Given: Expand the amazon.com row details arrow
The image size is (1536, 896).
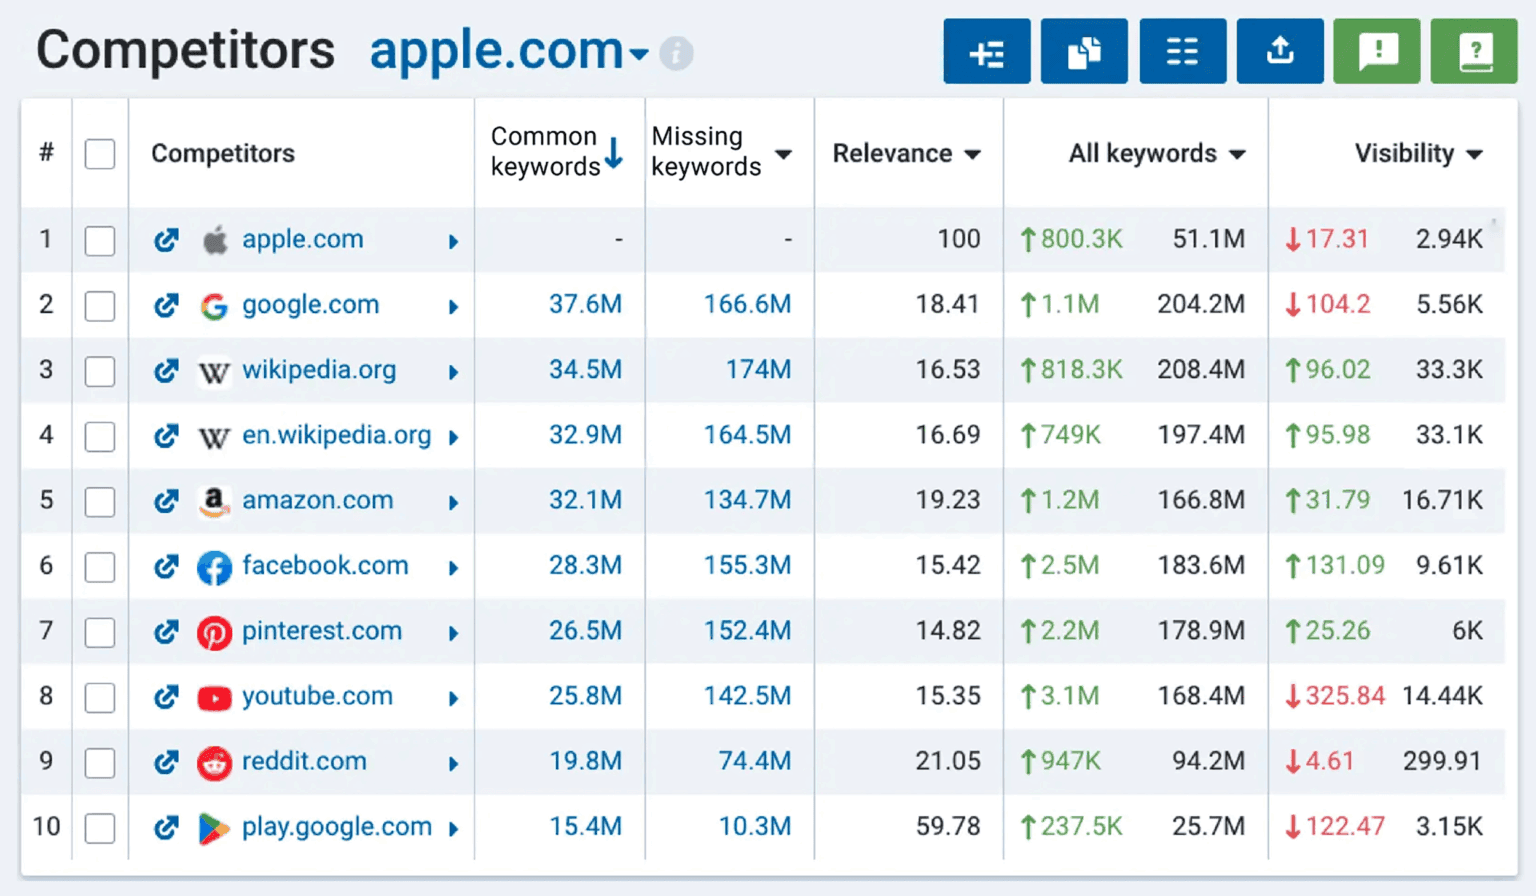Looking at the screenshot, I should click(455, 502).
